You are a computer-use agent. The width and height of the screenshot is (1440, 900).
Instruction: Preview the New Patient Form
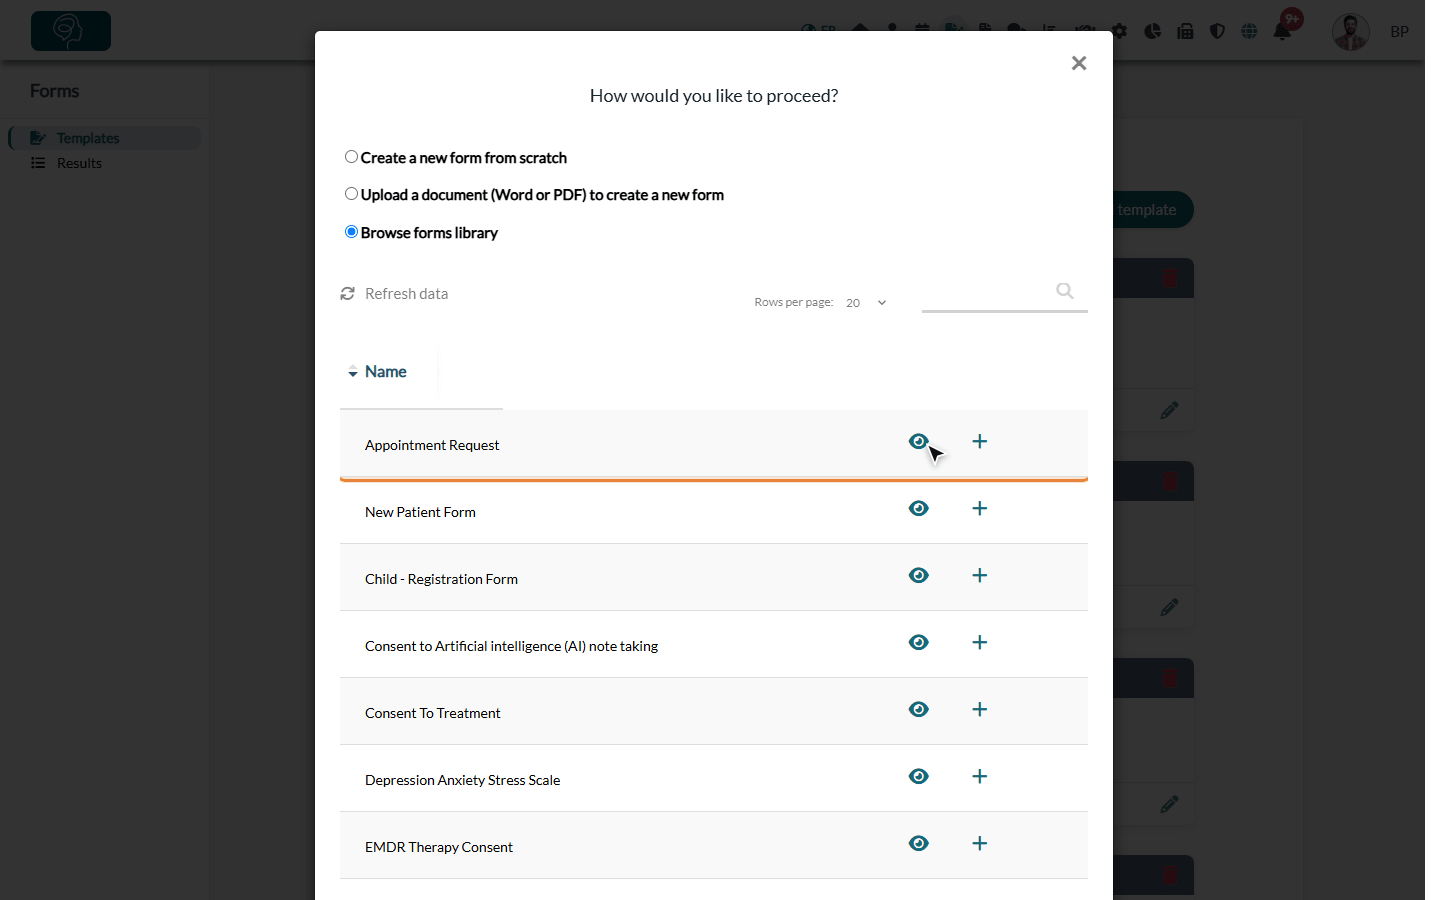918,508
